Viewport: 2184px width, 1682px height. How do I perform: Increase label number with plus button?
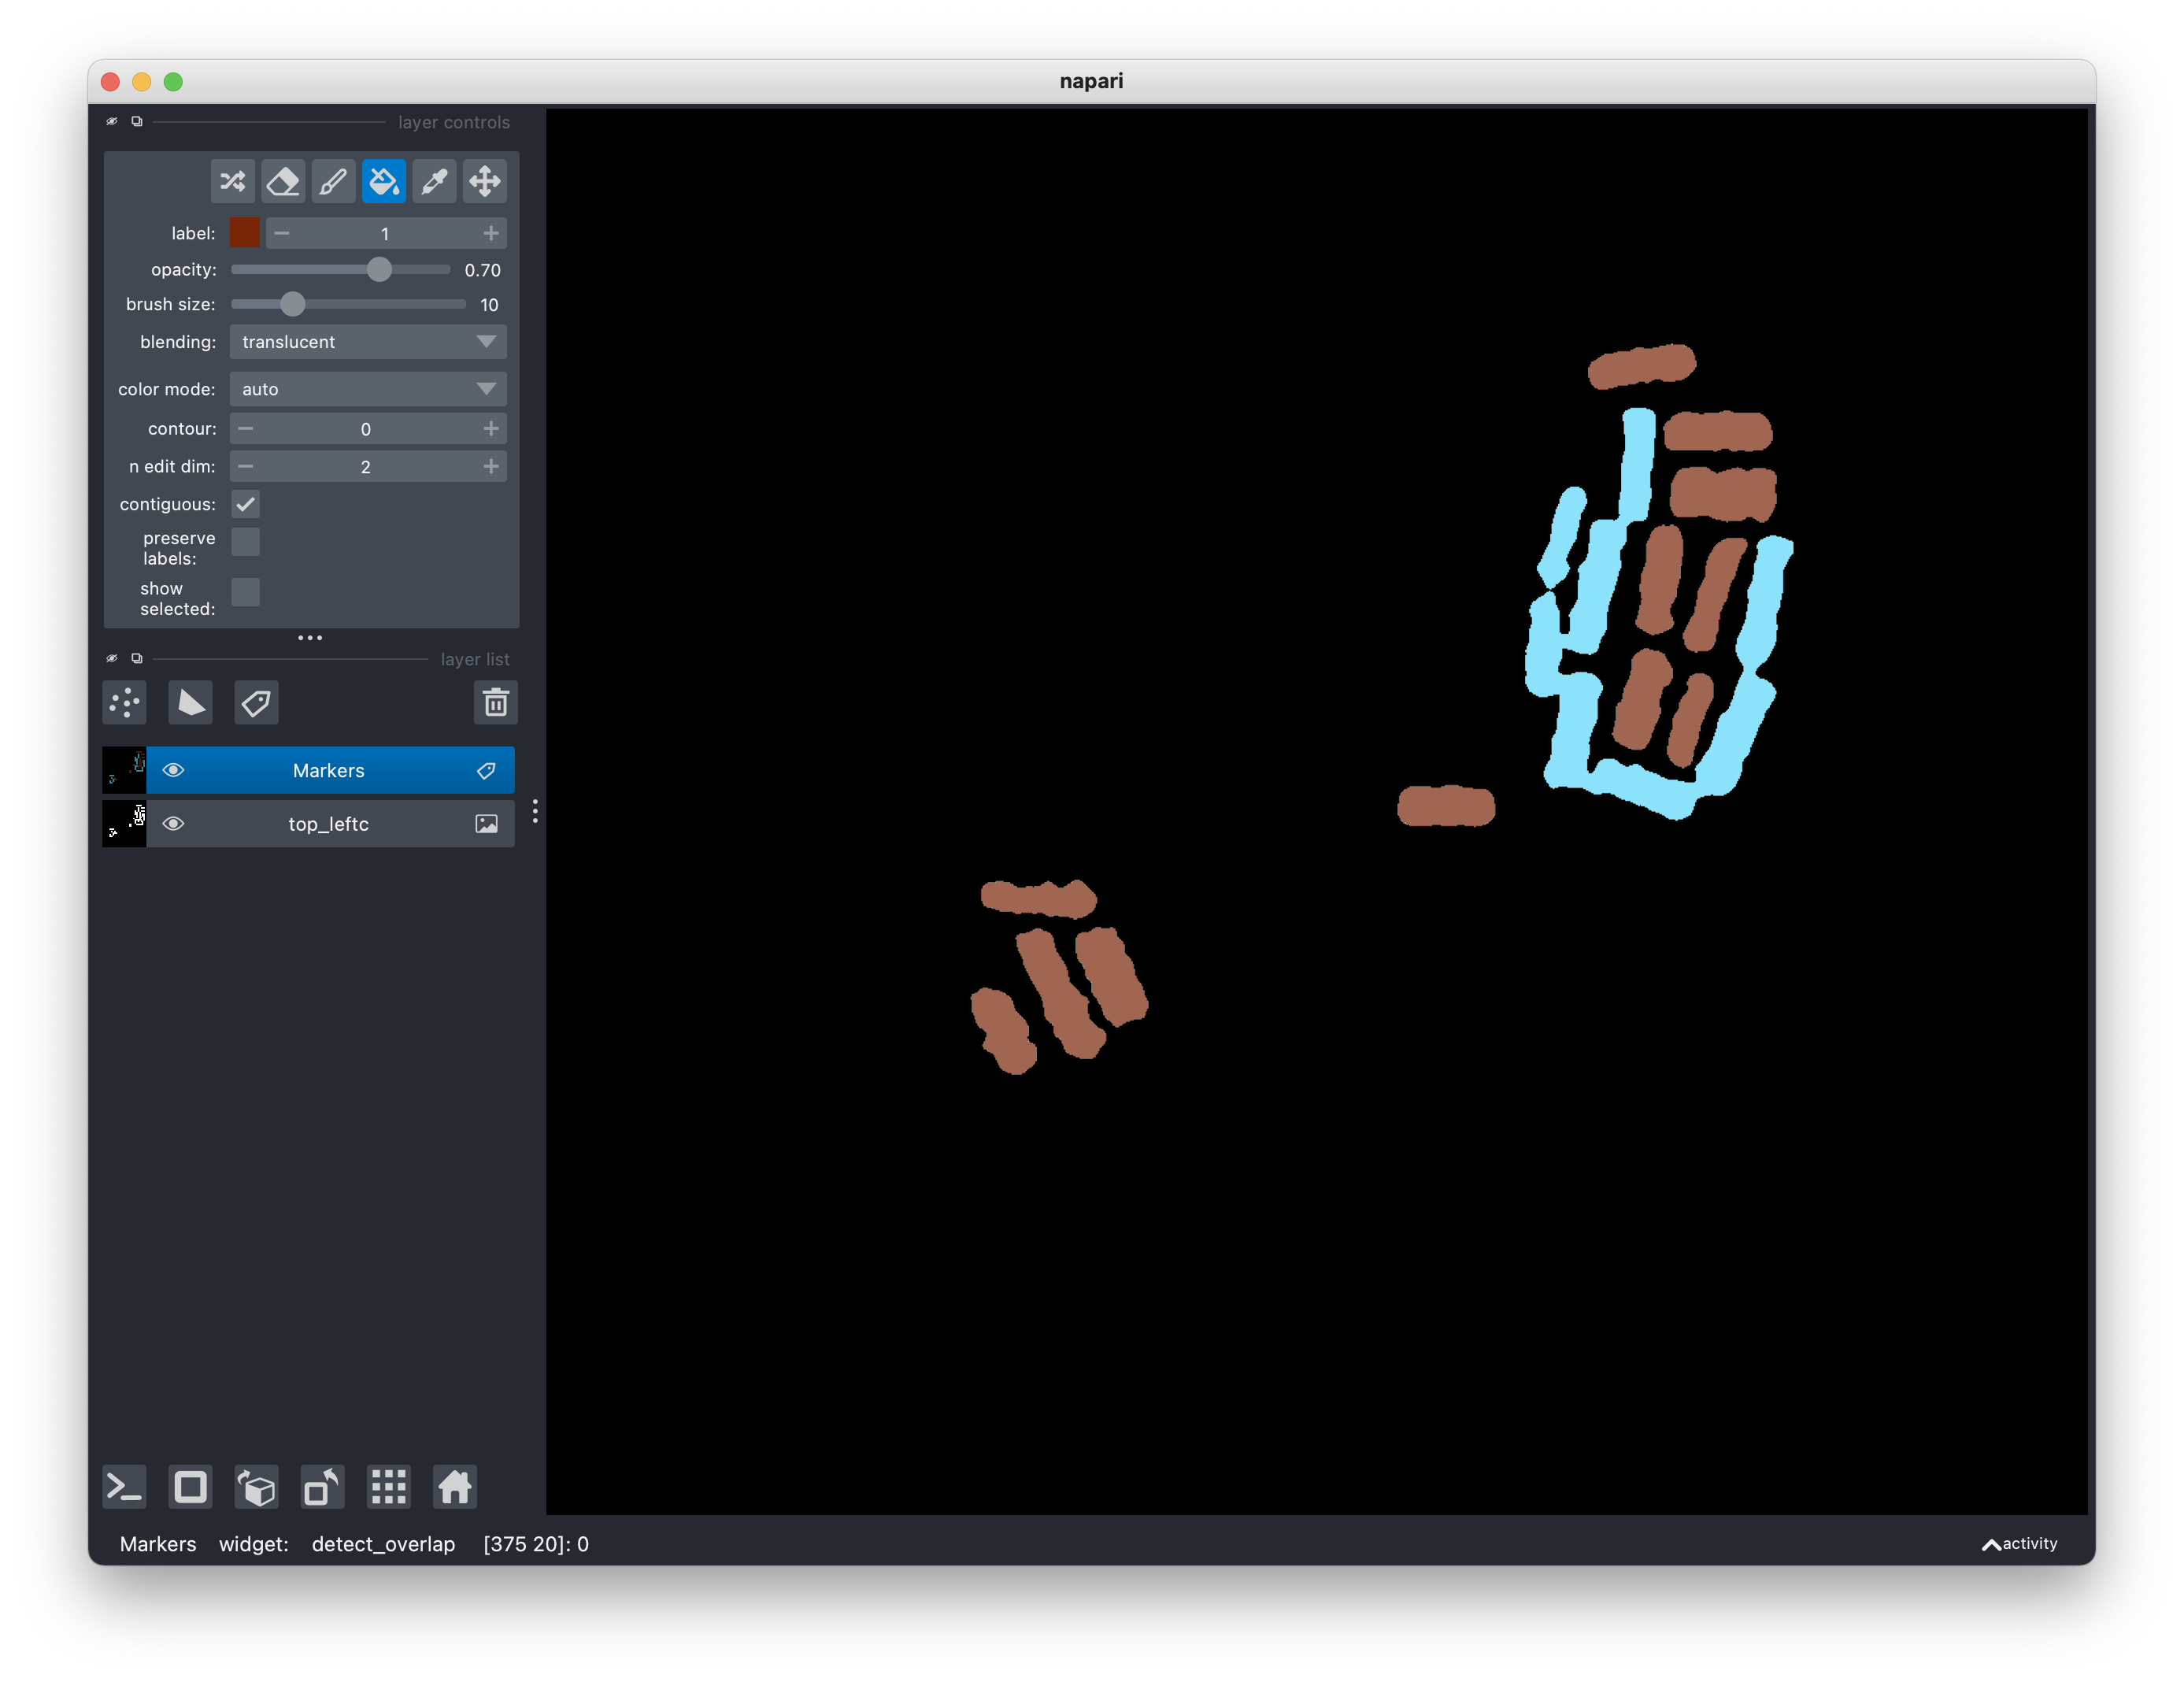pos(491,233)
